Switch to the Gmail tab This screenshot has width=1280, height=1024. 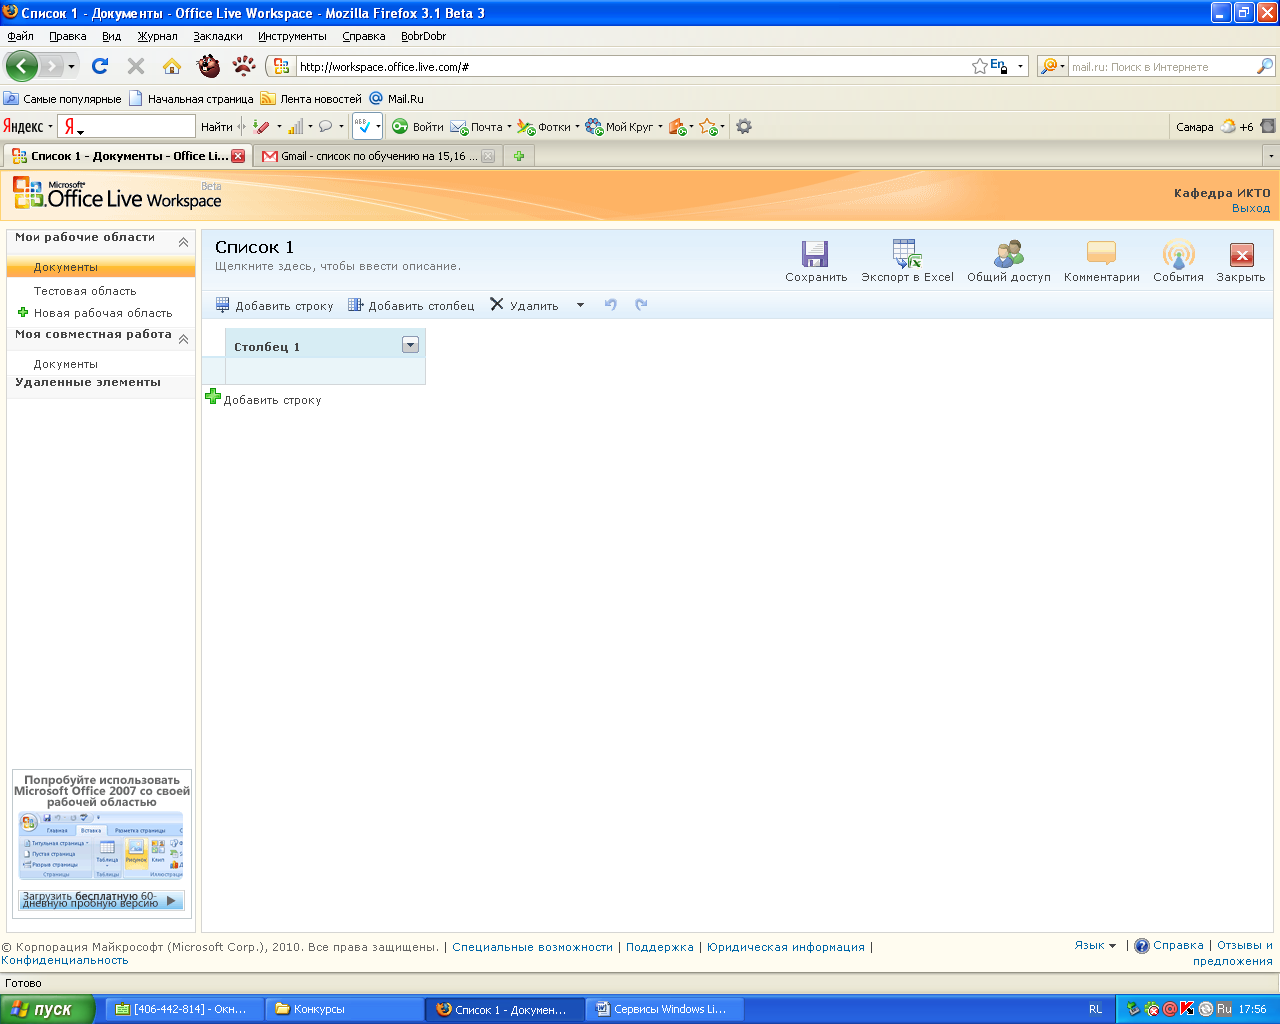tap(377, 156)
